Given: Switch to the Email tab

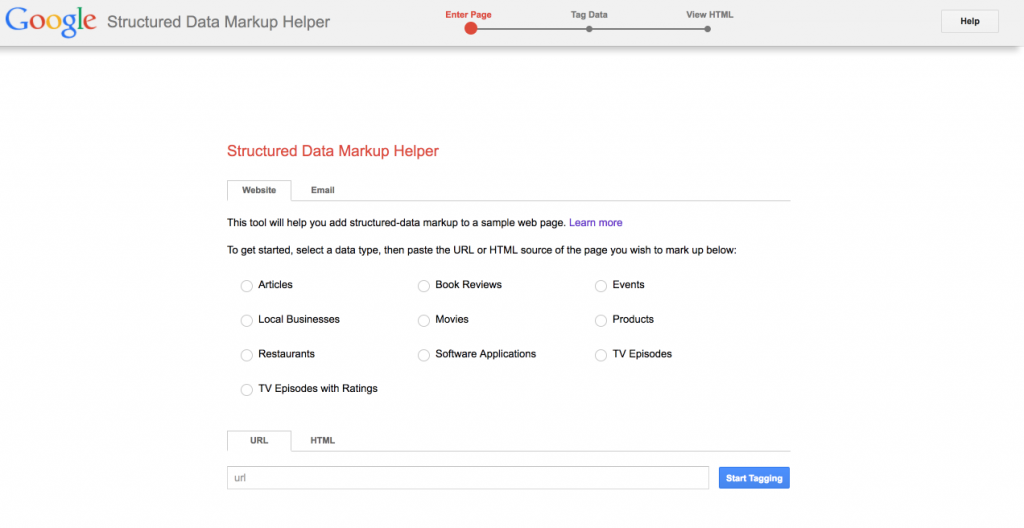Looking at the screenshot, I should [x=323, y=190].
